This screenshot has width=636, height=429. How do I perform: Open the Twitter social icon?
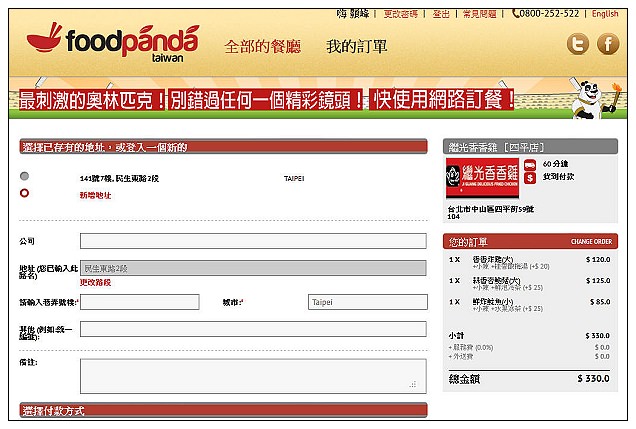click(578, 44)
